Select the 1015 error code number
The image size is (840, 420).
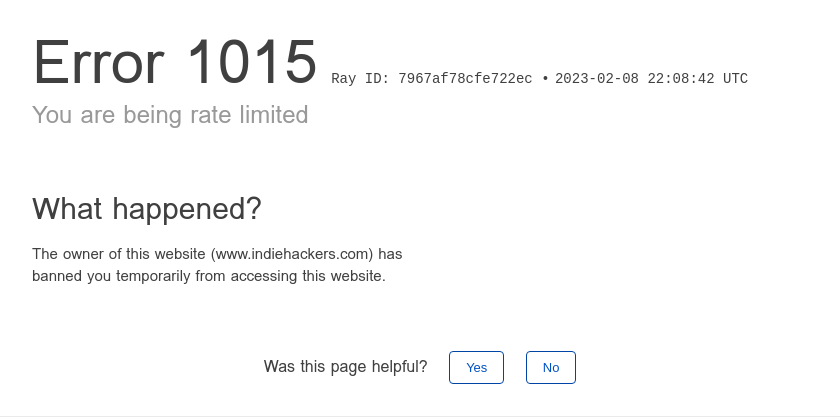tap(252, 63)
